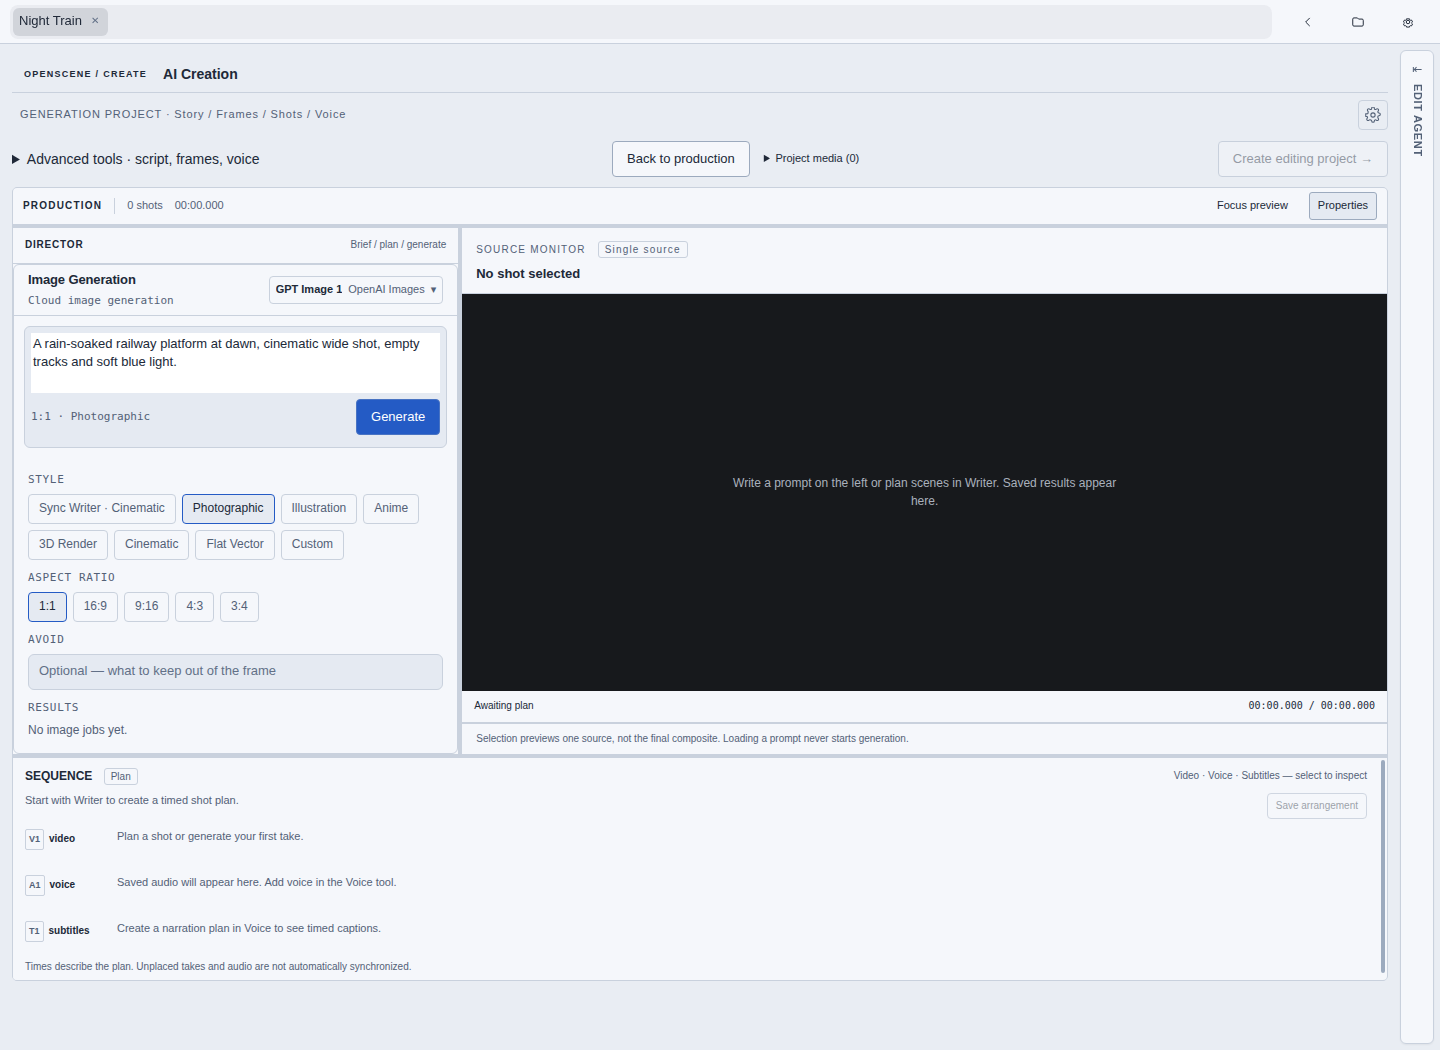The height and width of the screenshot is (1050, 1440).
Task: Click Save arrangement button
Action: pyautogui.click(x=1317, y=806)
